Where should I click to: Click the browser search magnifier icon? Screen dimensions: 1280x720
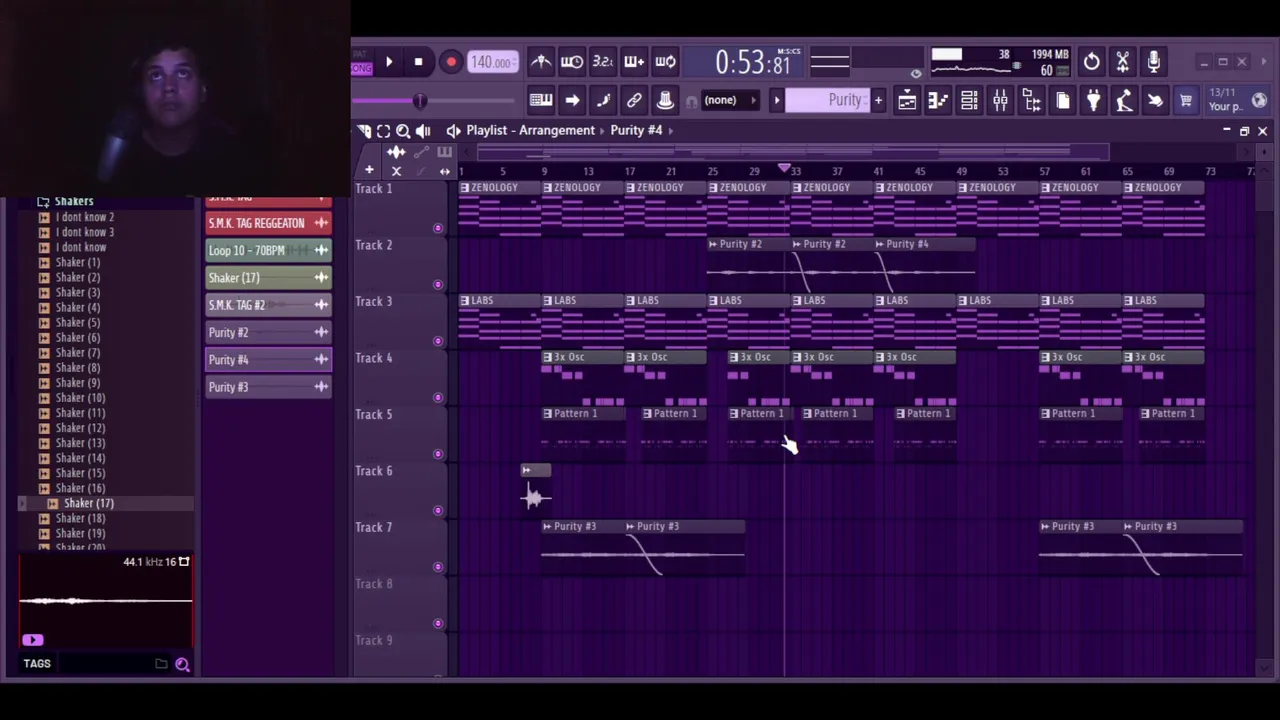183,664
